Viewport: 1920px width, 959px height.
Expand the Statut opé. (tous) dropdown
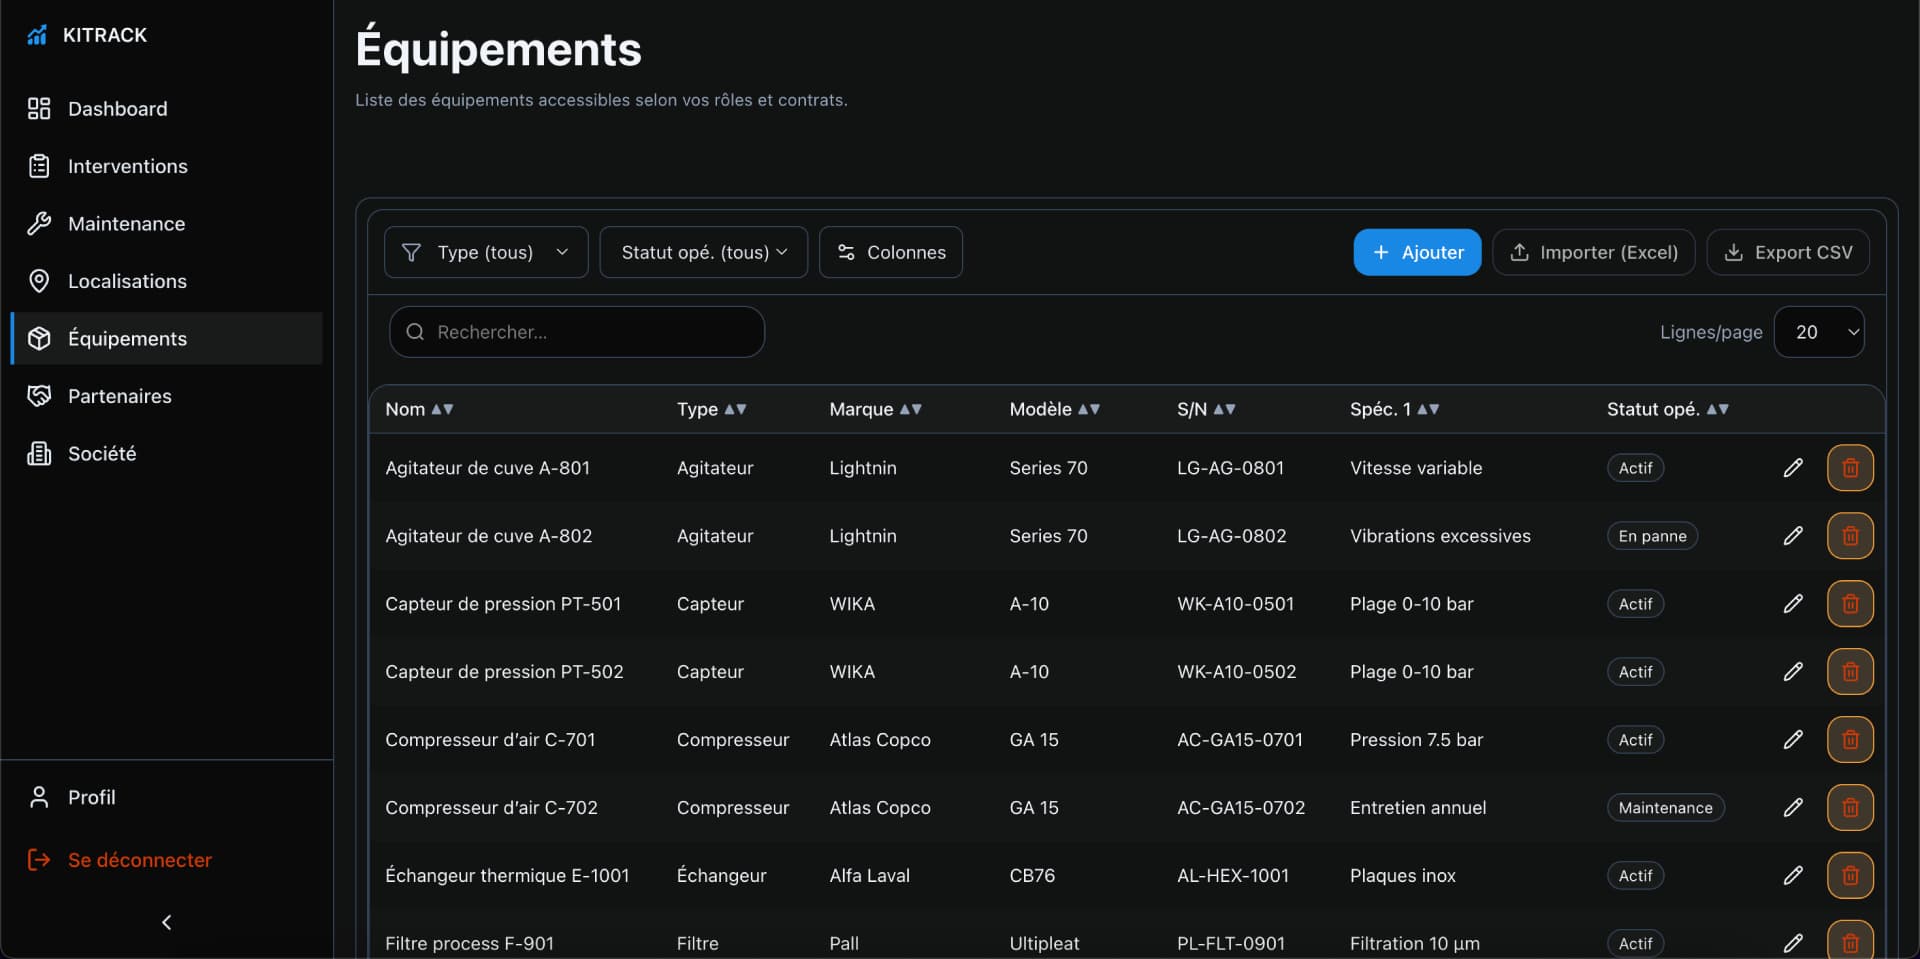tap(704, 252)
